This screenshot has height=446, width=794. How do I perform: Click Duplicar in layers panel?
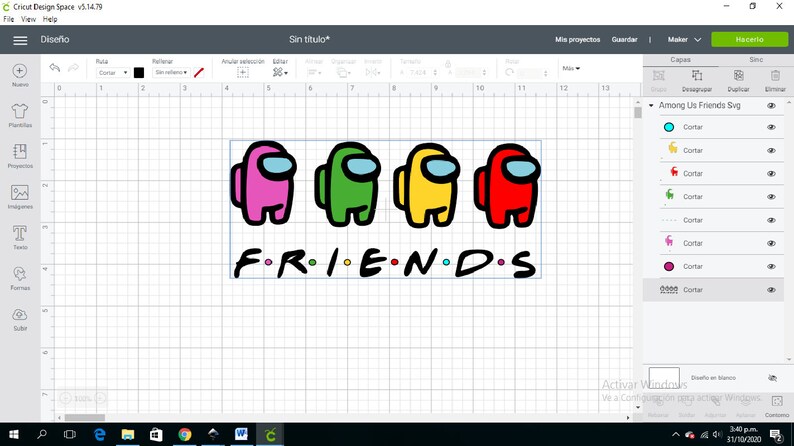point(738,80)
